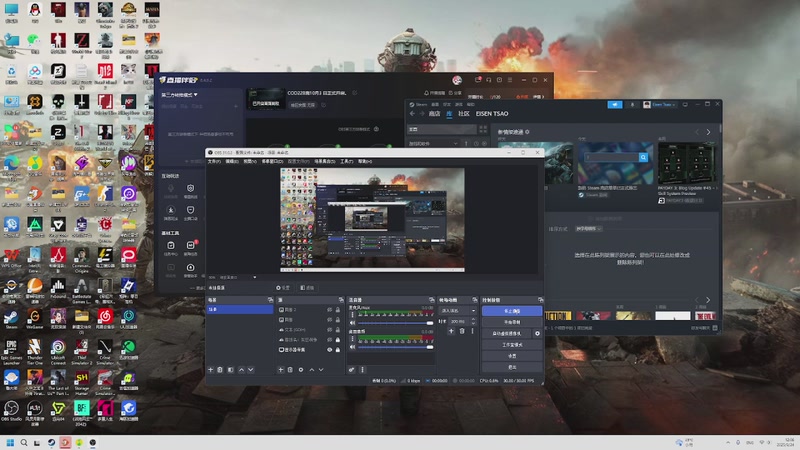Open Steam notifications bell

click(x=632, y=104)
